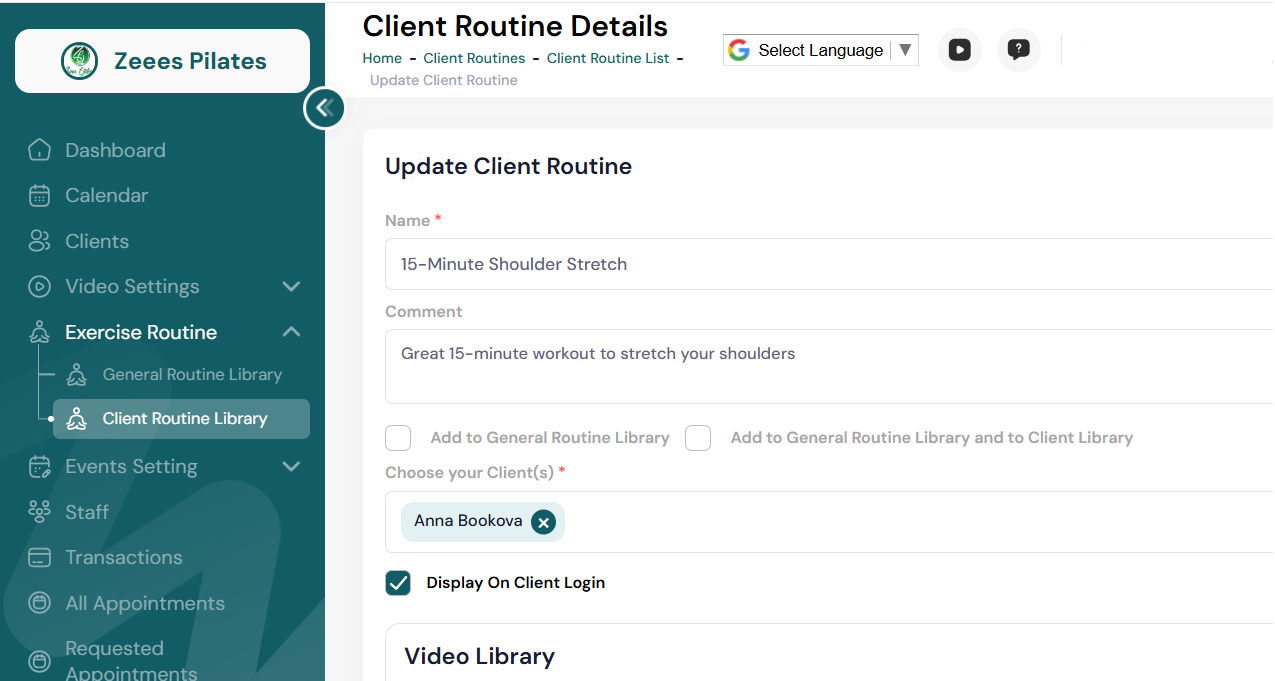Screen dimensions: 1275x681
Task: Click the Client Routines breadcrumb link
Action: [474, 58]
